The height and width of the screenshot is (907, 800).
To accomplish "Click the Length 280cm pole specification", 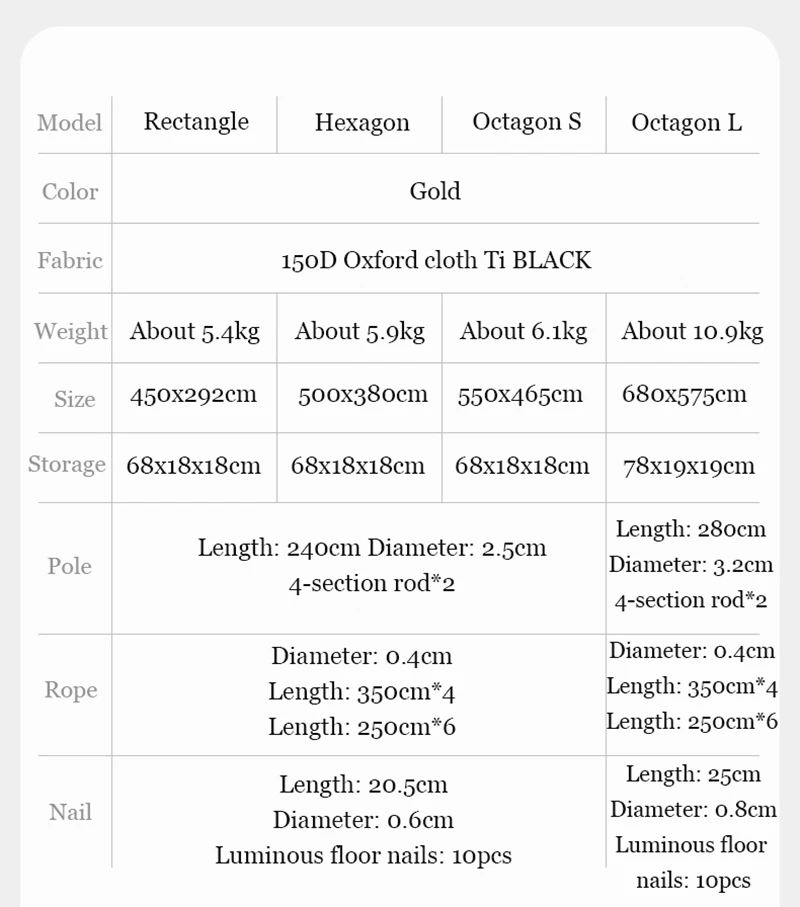I will [x=690, y=529].
